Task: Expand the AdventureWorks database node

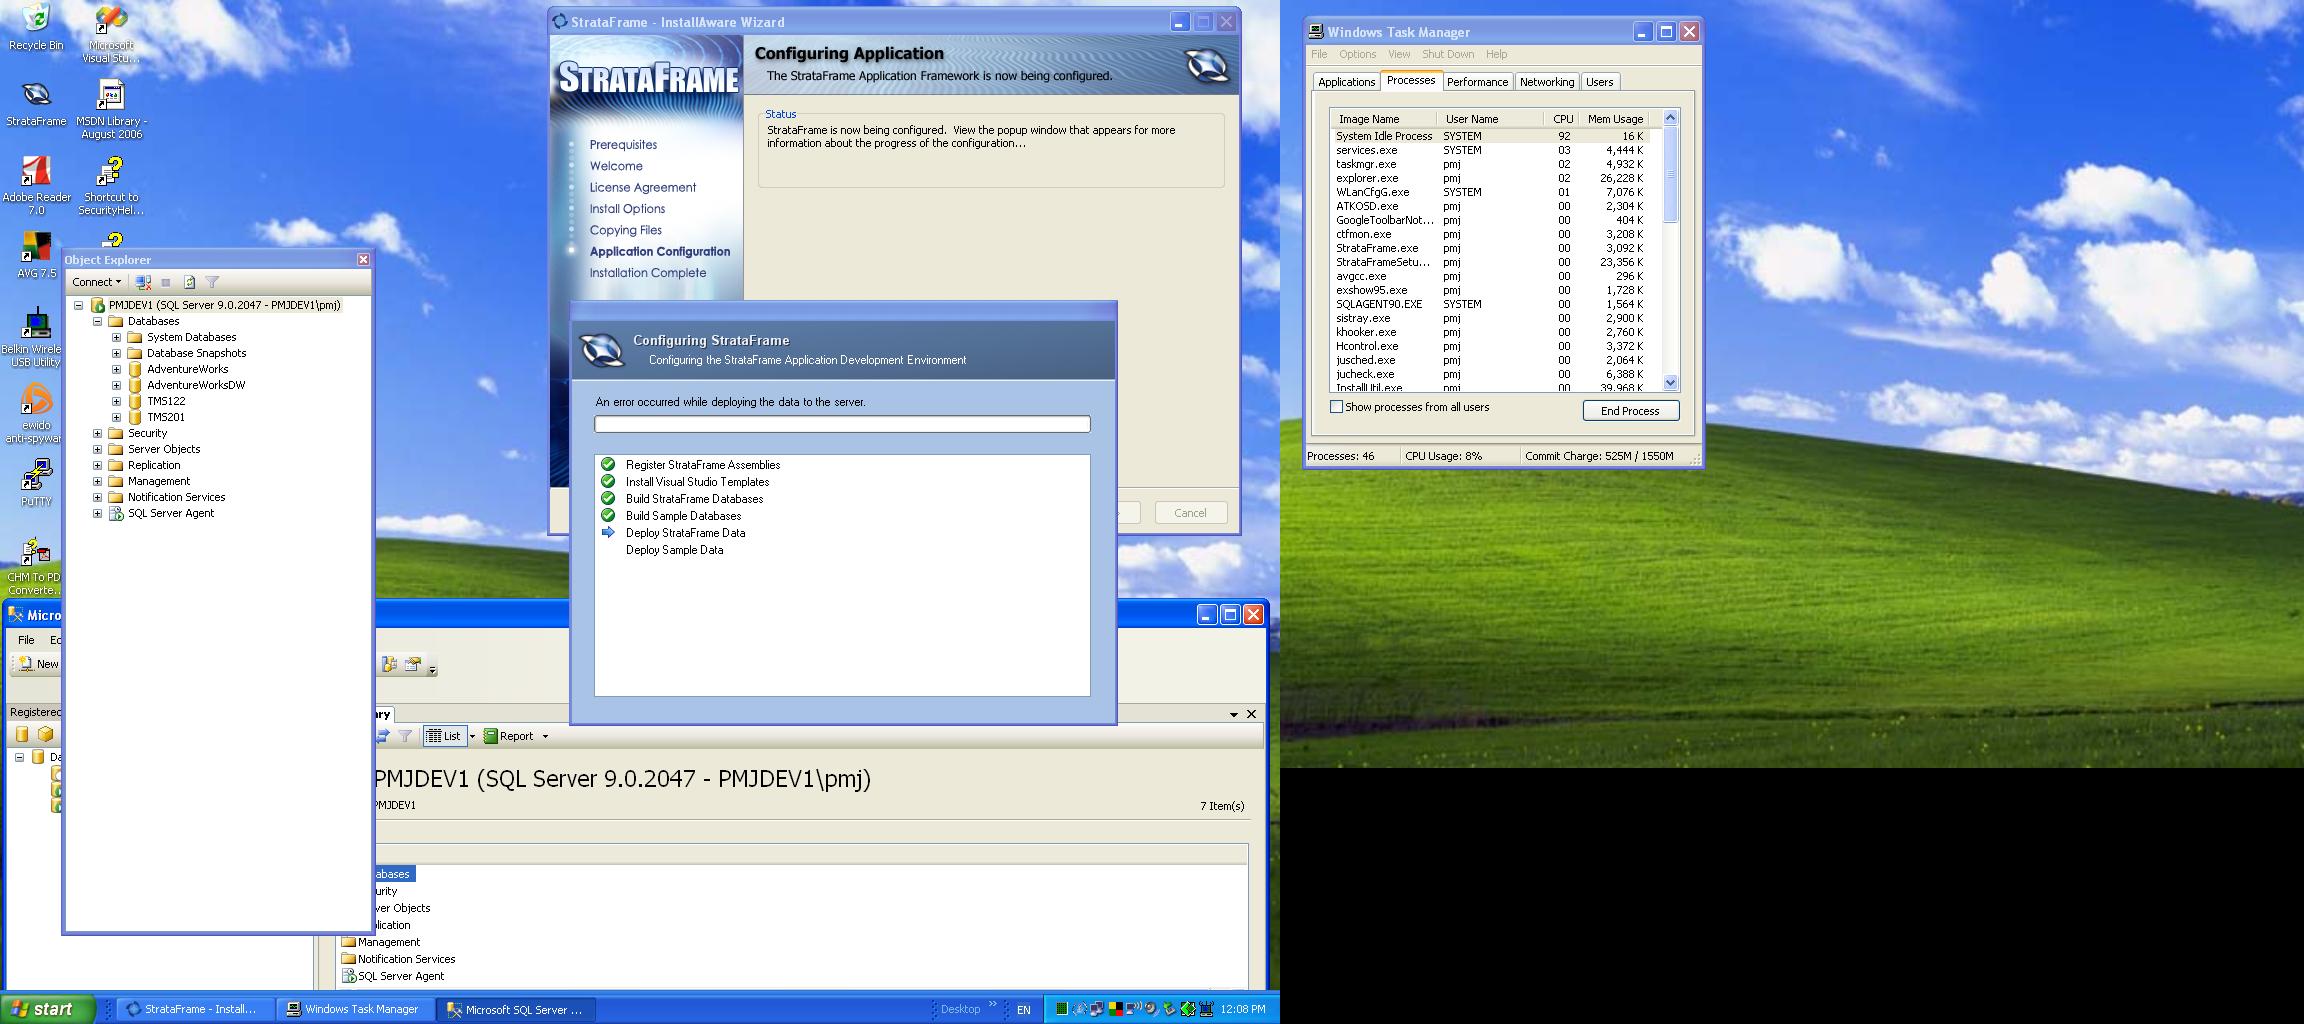Action: (116, 370)
